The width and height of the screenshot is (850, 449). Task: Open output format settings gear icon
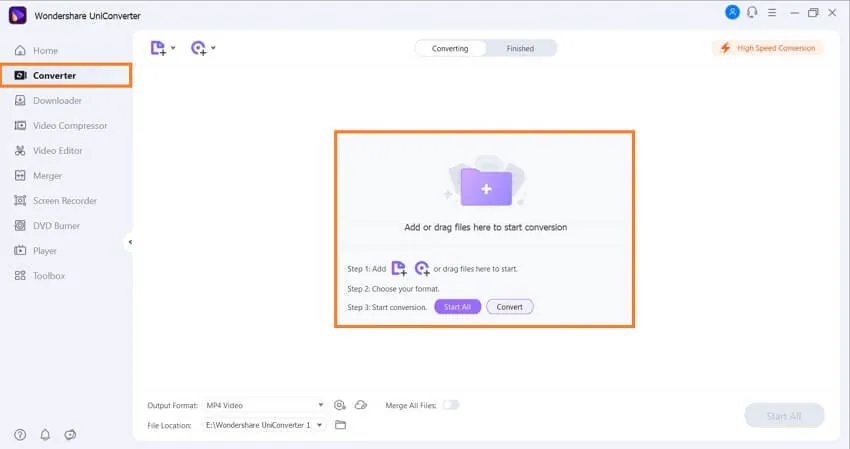[340, 405]
